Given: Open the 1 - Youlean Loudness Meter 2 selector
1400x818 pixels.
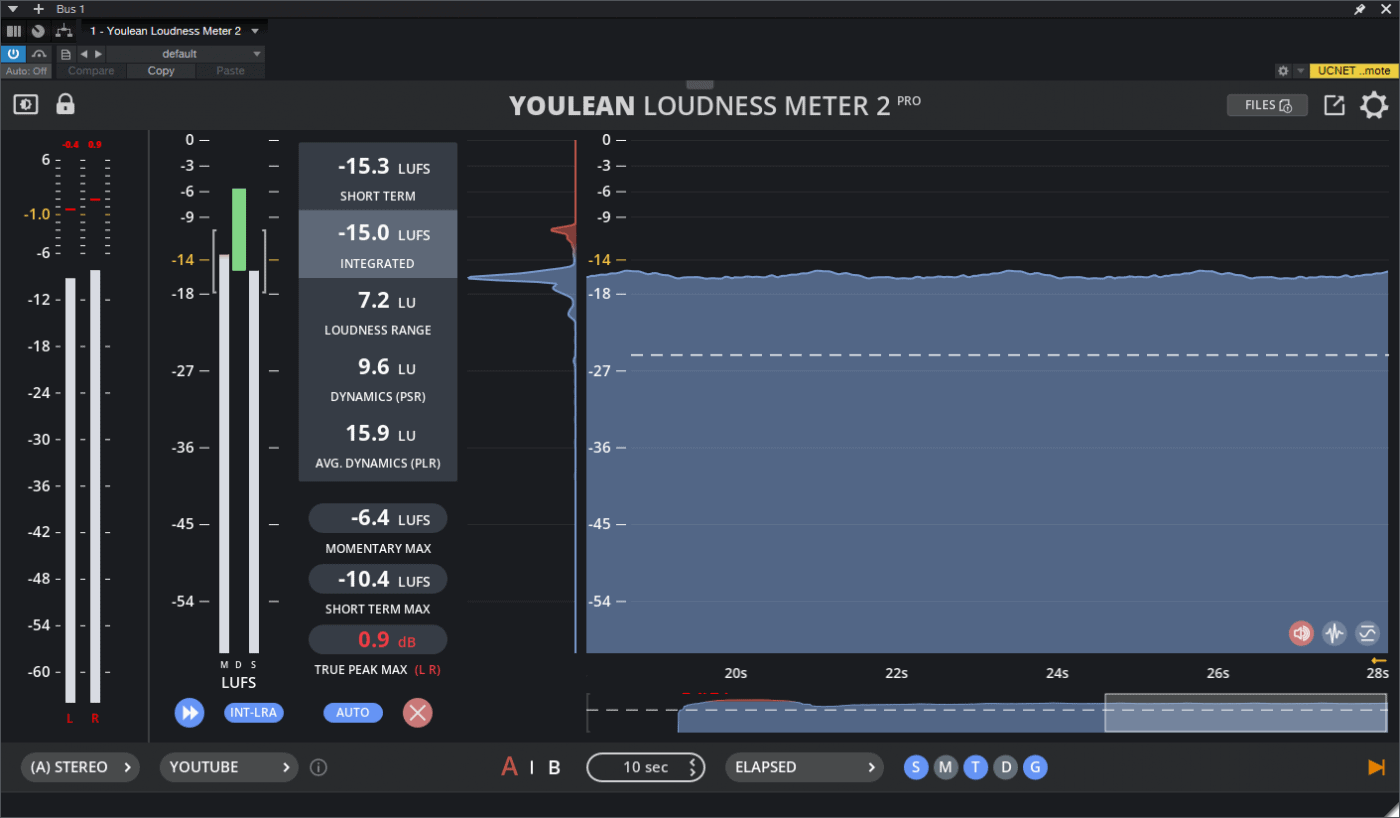Looking at the screenshot, I should coord(175,31).
